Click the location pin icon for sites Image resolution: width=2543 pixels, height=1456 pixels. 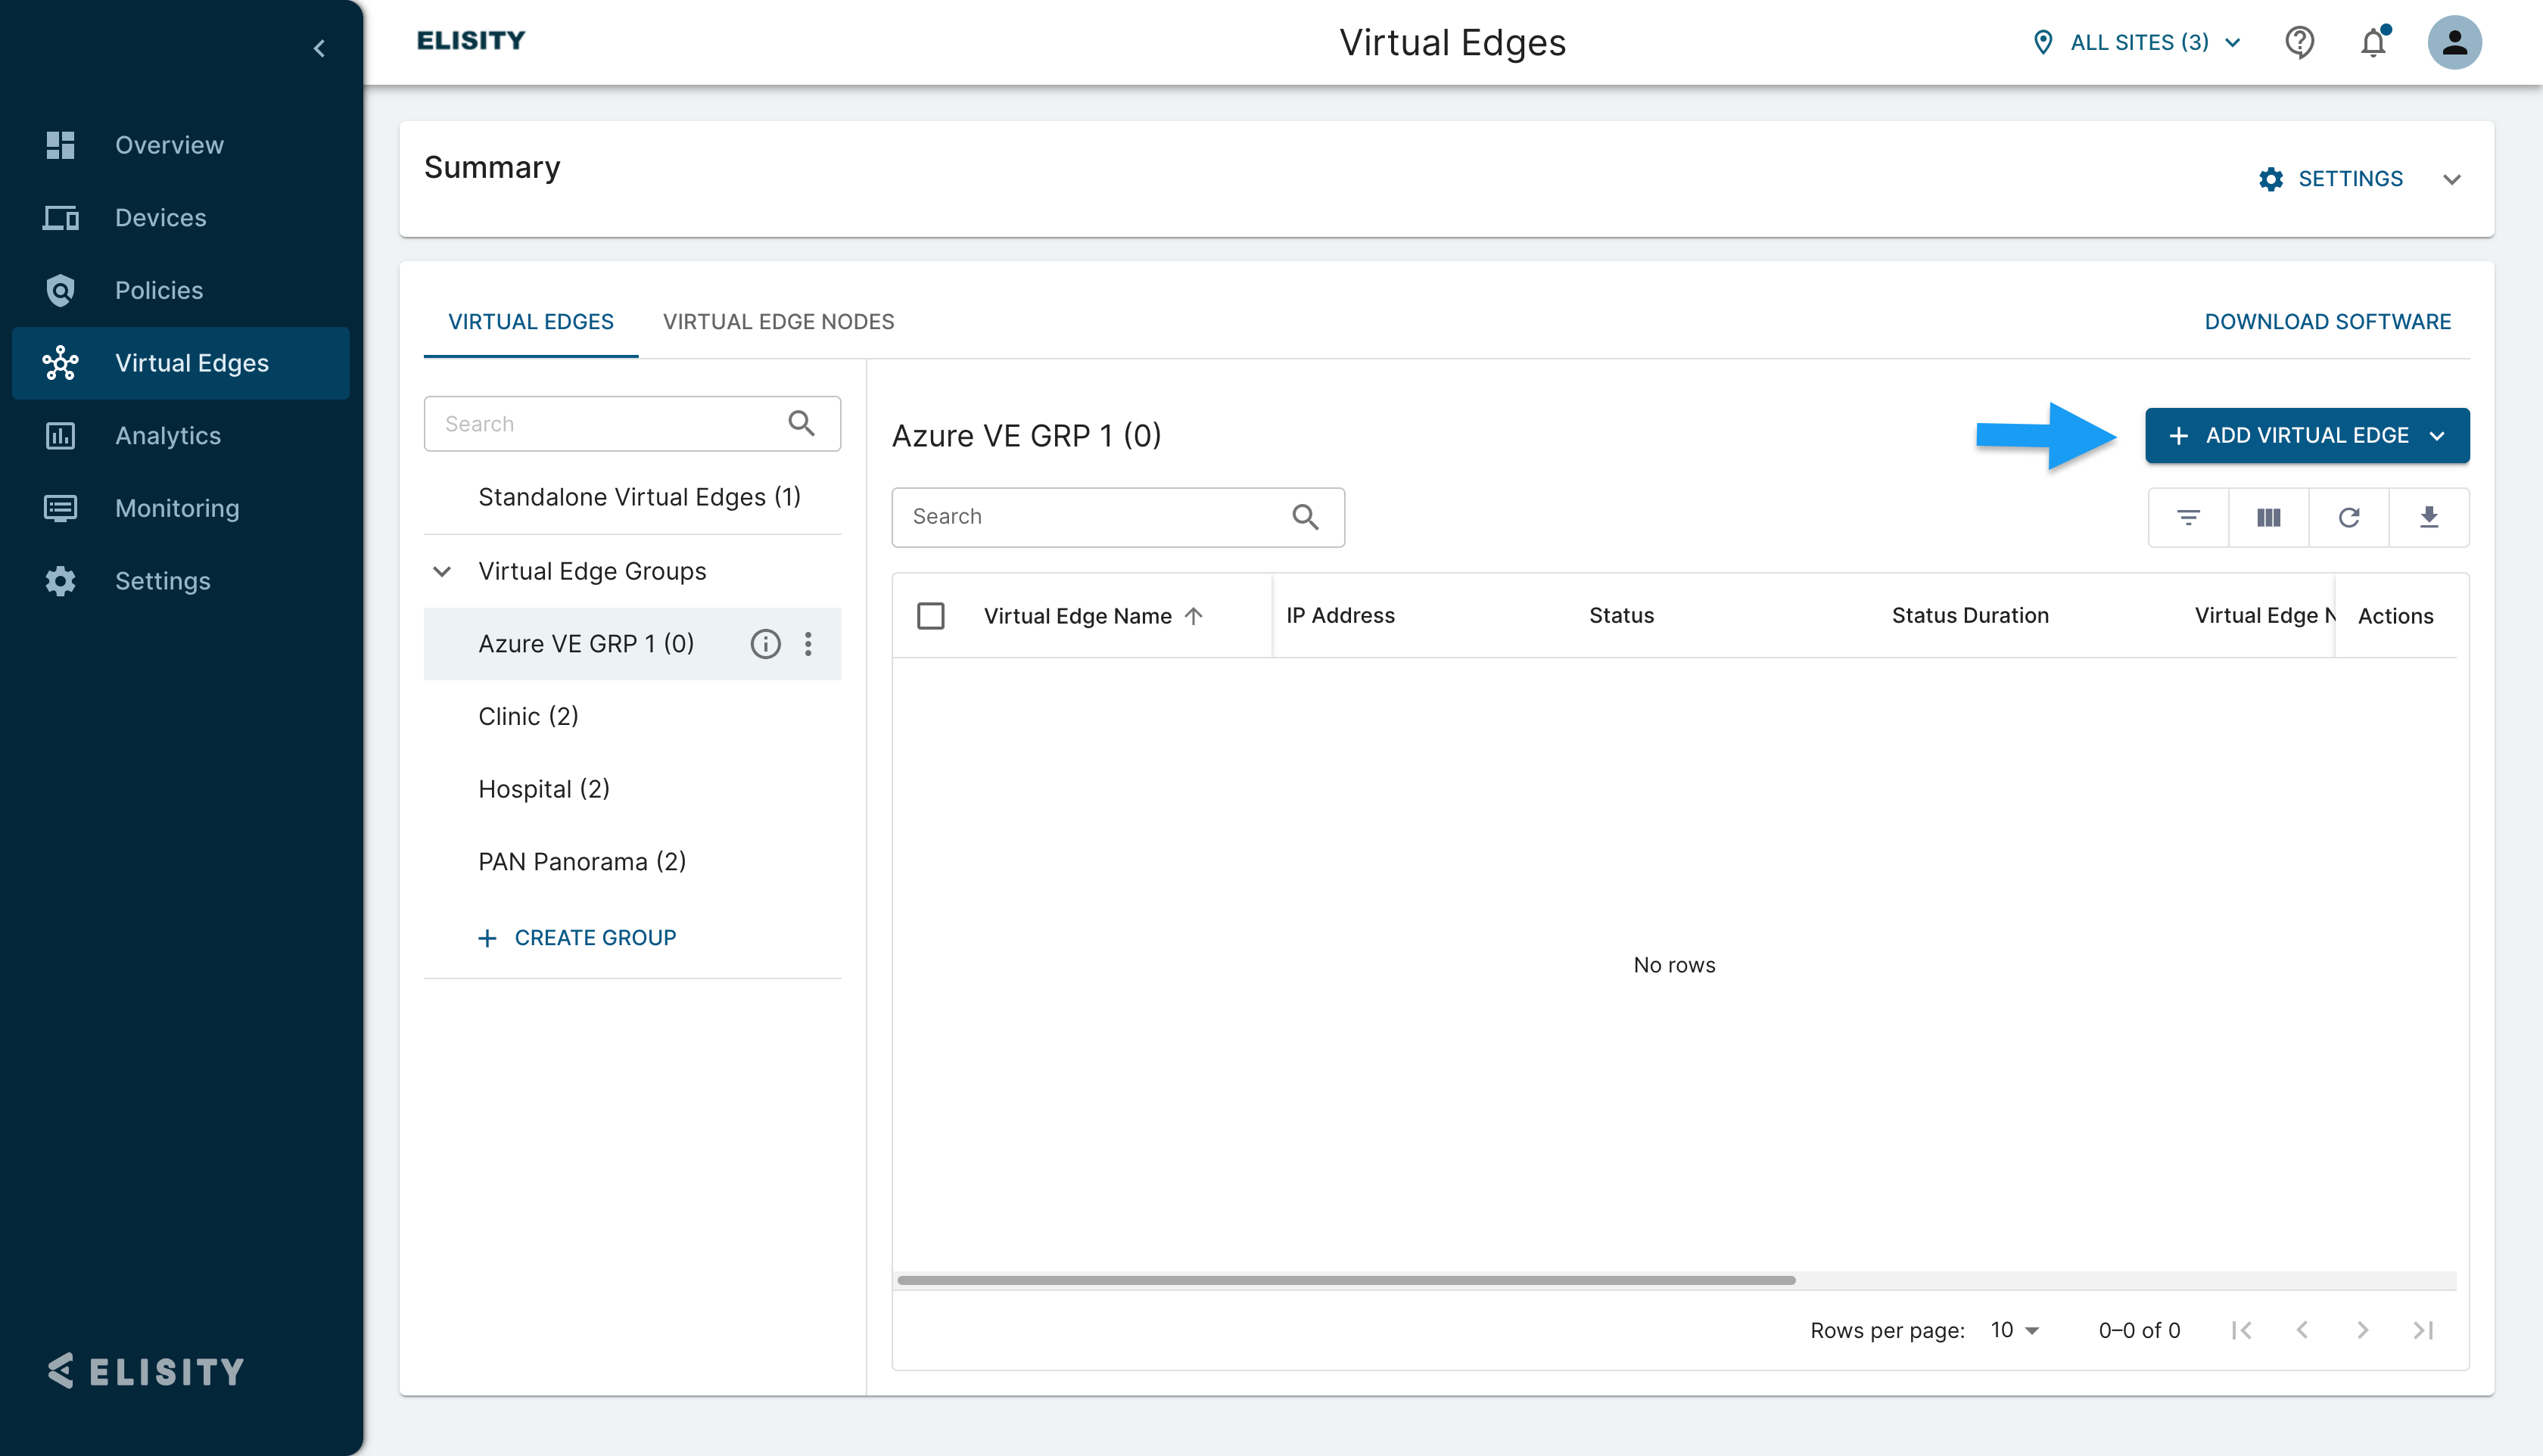tap(2043, 42)
